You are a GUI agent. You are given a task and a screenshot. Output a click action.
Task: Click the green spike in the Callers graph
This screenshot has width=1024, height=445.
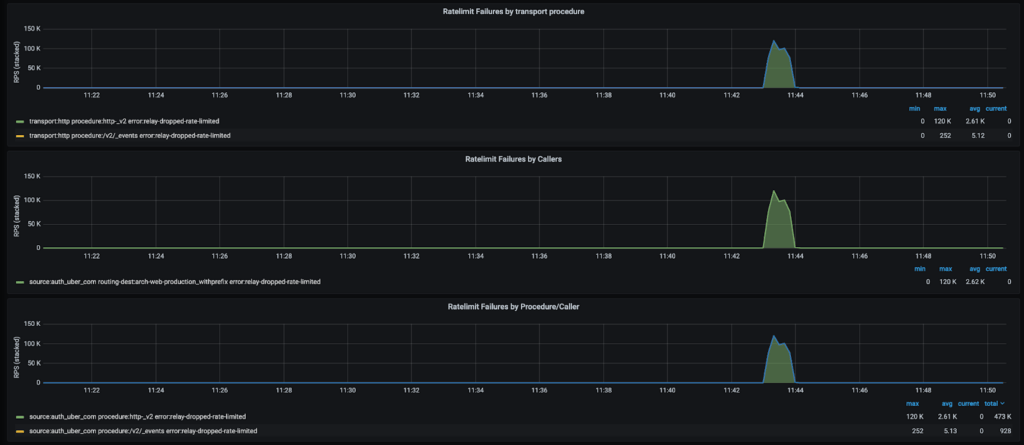coord(779,222)
